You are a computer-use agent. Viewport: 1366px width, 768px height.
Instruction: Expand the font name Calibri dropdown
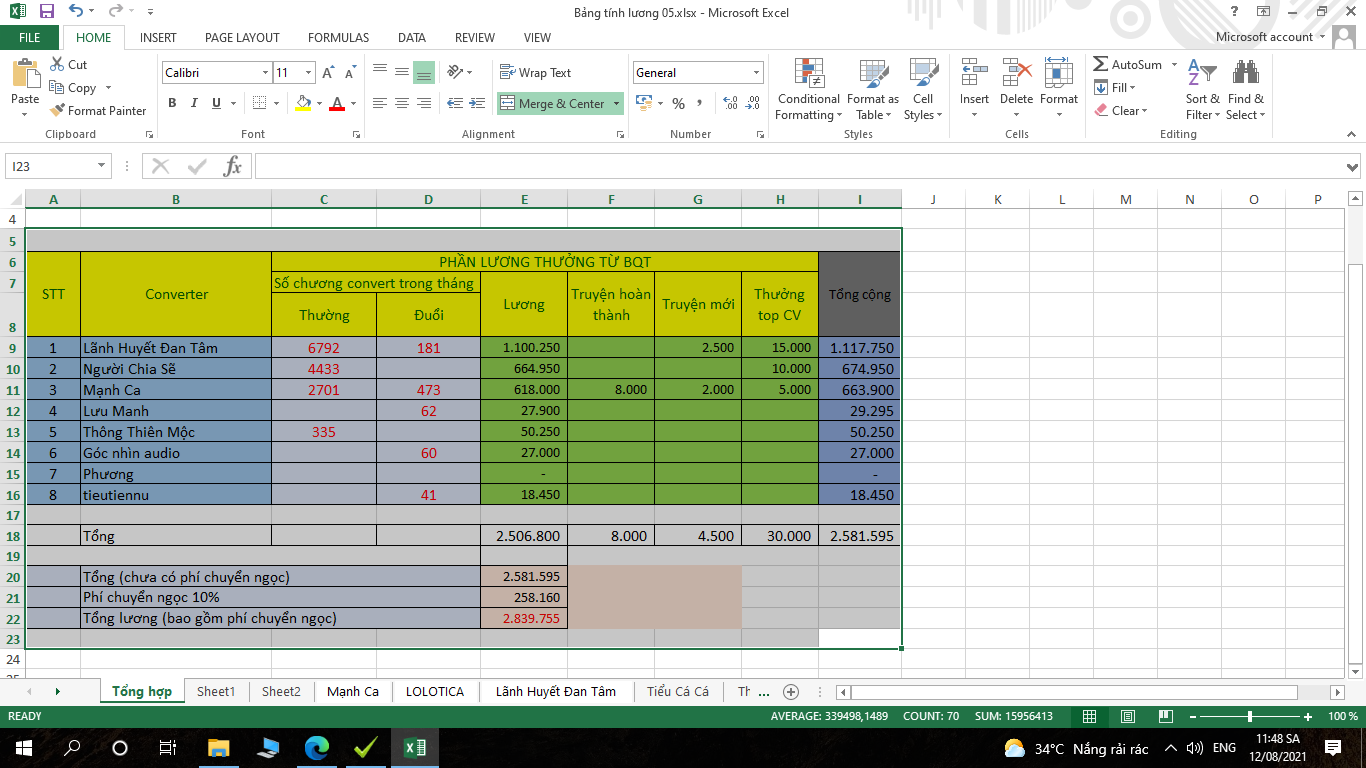click(x=265, y=73)
